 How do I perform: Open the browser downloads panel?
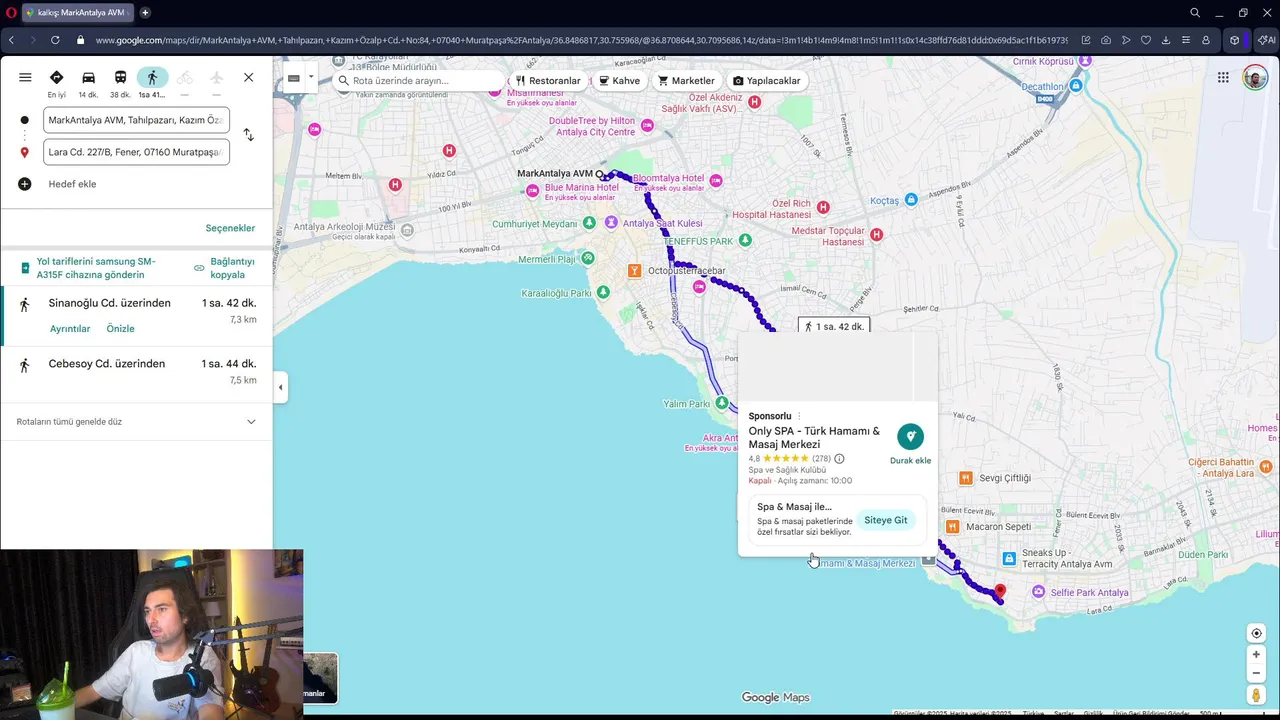1166,40
